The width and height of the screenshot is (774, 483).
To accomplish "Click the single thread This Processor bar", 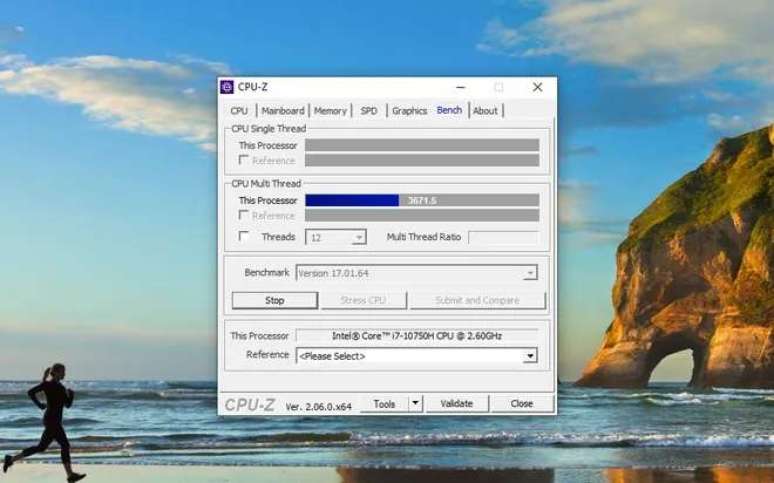I will pyautogui.click(x=422, y=145).
